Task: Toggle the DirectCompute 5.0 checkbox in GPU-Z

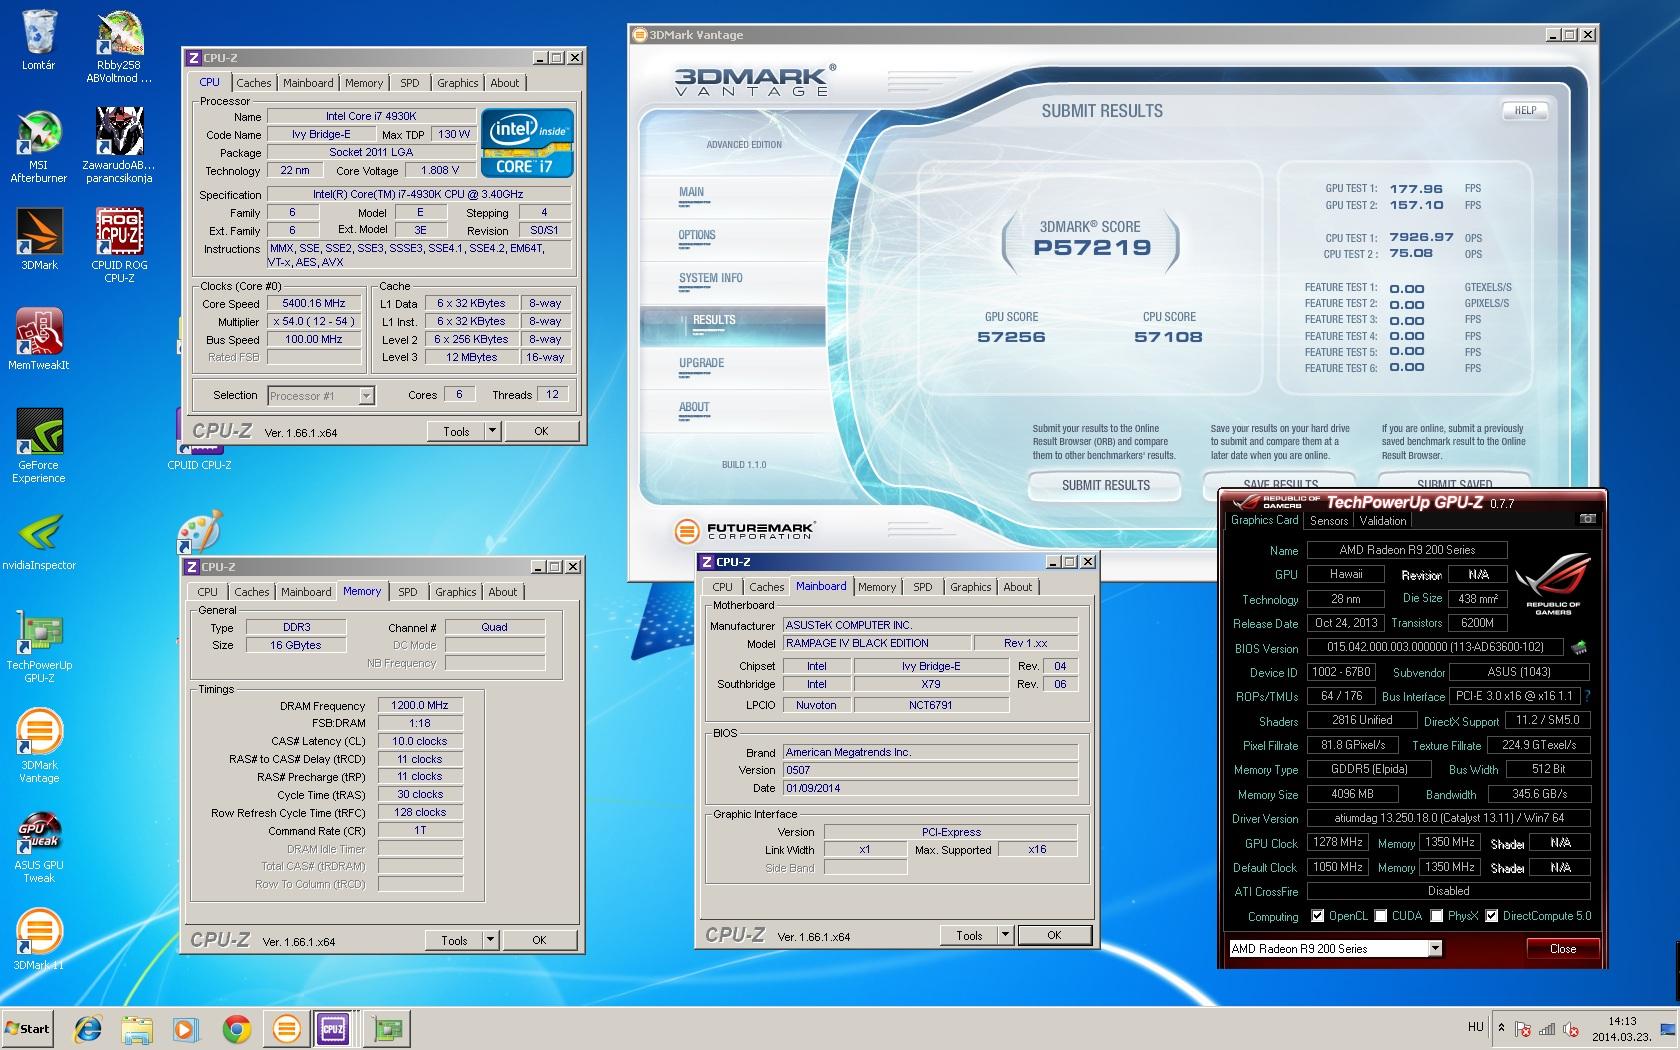Action: [1492, 916]
